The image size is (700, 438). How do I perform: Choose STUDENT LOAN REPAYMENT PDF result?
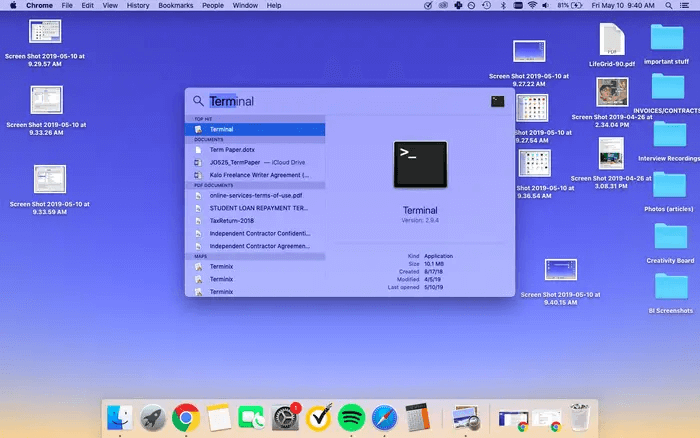click(258, 207)
